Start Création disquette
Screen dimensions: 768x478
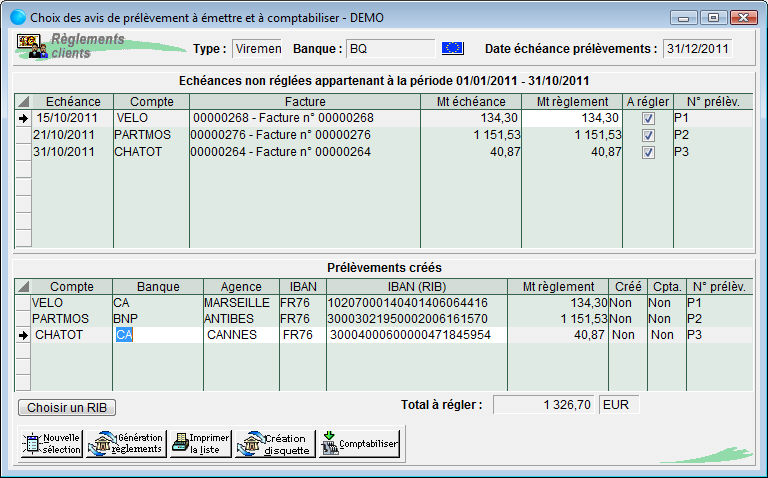coord(275,444)
